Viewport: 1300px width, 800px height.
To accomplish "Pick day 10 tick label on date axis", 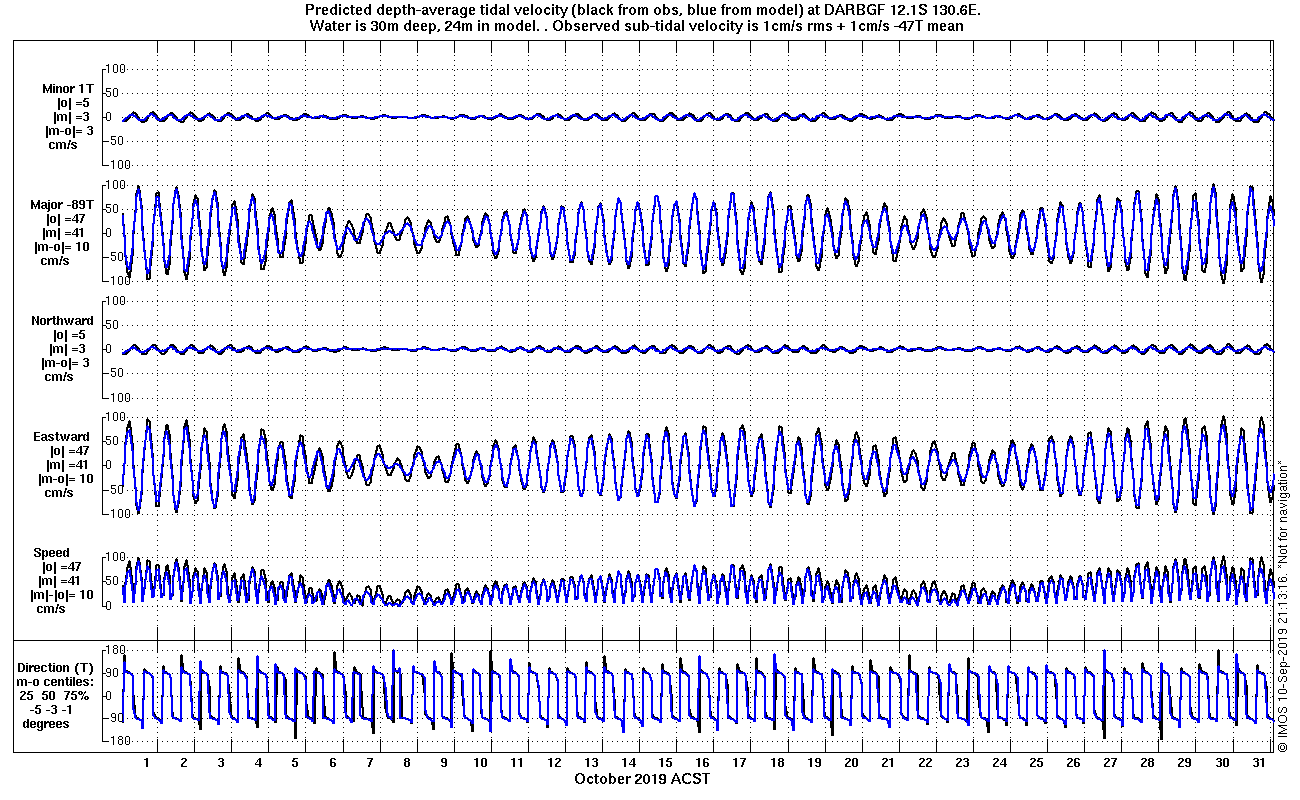I will tap(481, 763).
